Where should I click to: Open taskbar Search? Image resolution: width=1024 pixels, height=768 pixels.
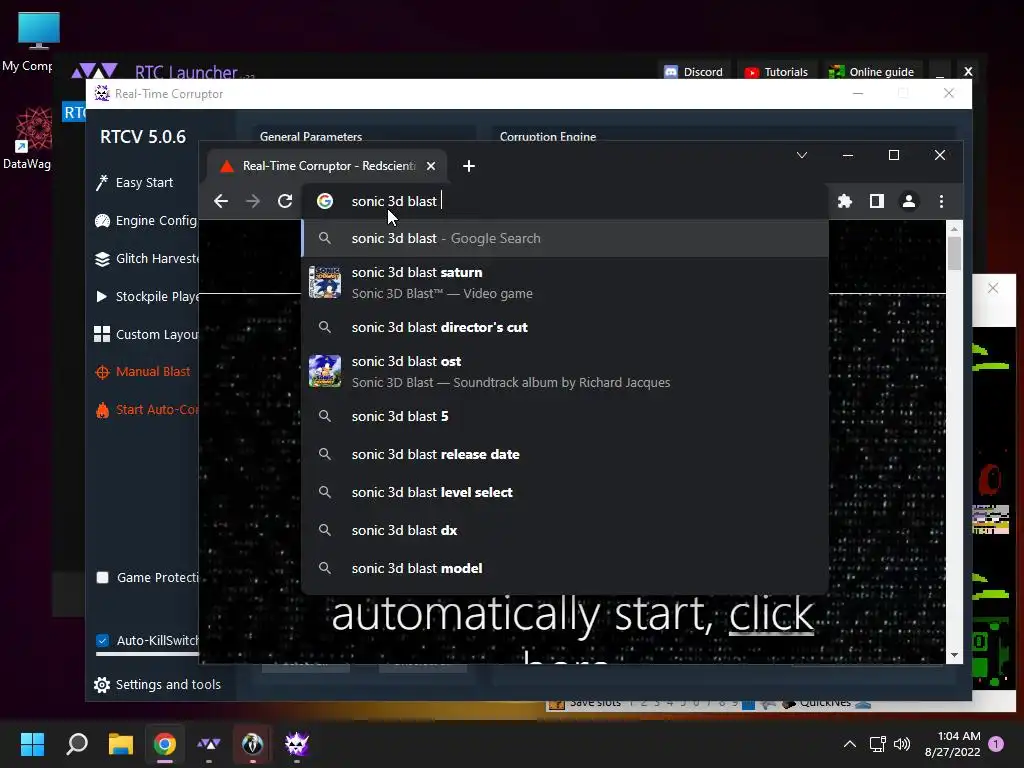click(77, 744)
